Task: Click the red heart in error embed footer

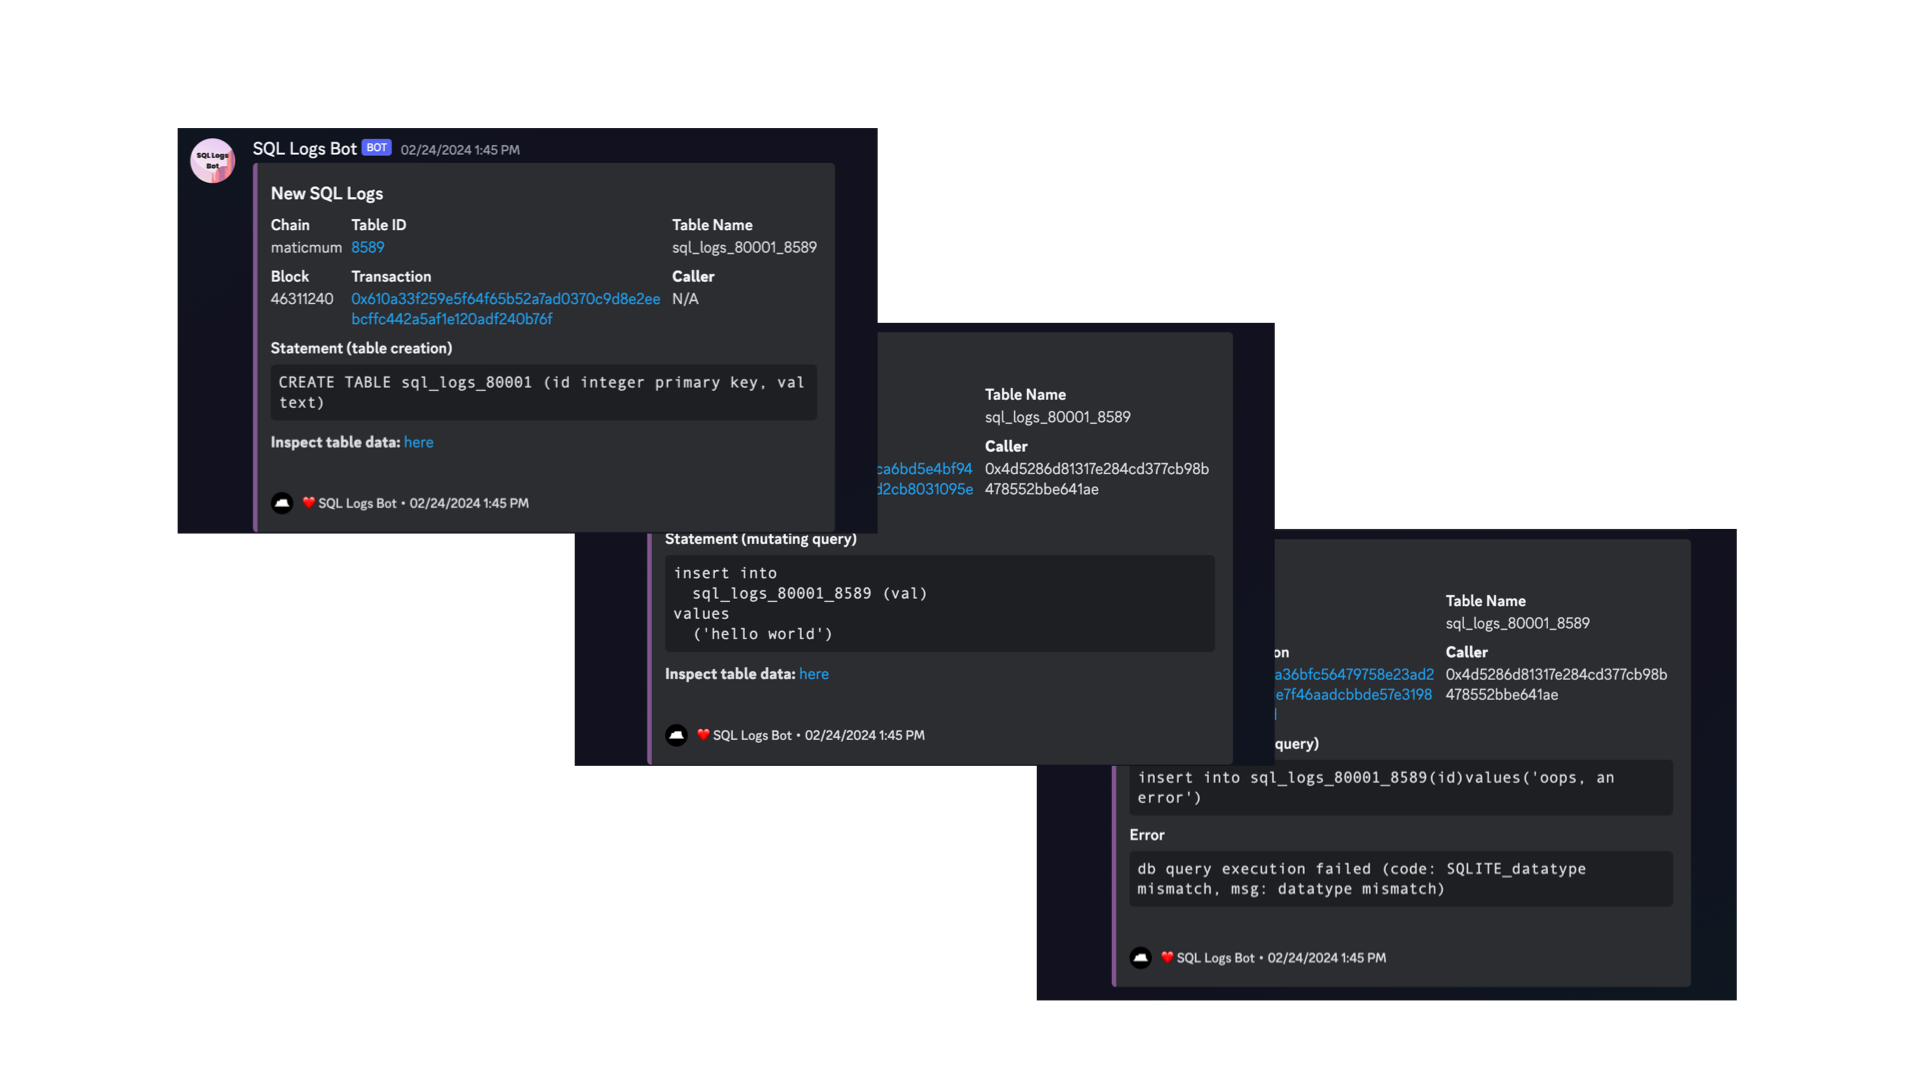Action: [1167, 958]
